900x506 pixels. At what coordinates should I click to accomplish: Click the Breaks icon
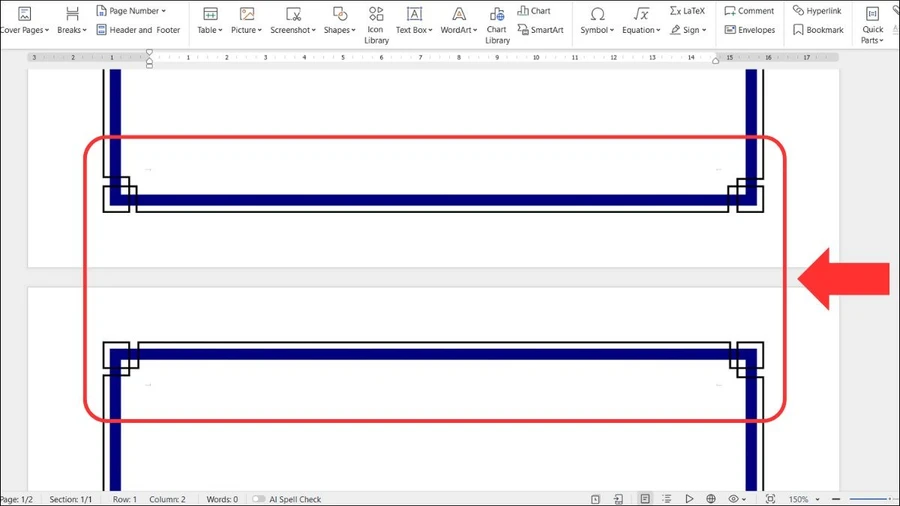click(72, 14)
